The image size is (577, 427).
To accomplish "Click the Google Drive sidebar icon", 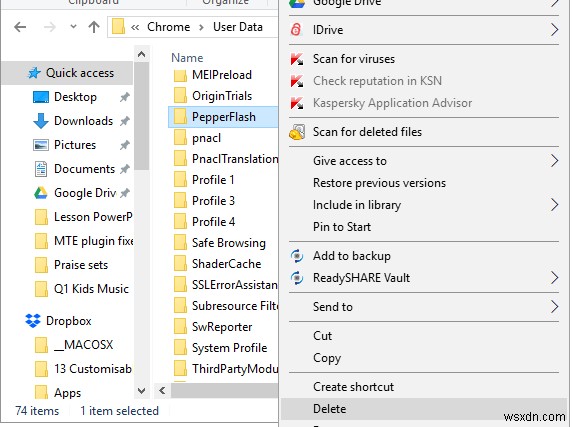I will point(41,193).
